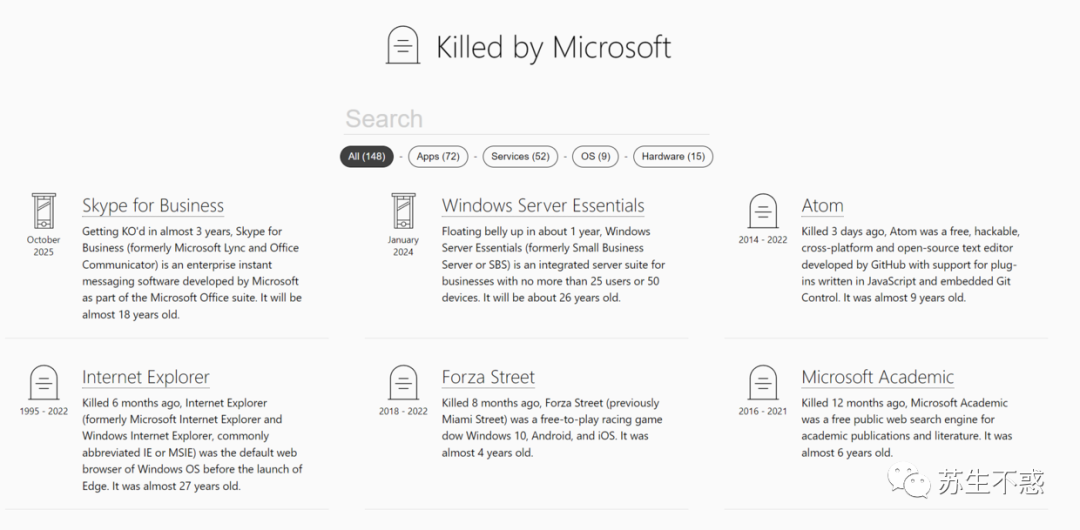Click the tombstone icon next to Atom

[762, 211]
